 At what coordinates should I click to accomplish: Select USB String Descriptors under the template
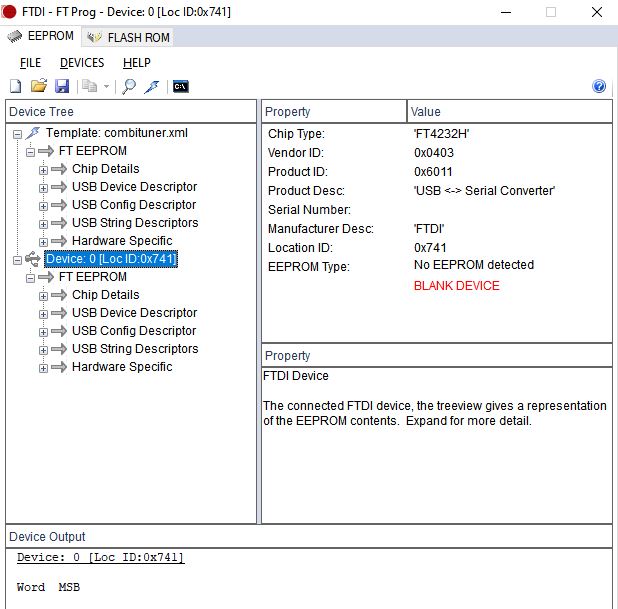click(135, 223)
